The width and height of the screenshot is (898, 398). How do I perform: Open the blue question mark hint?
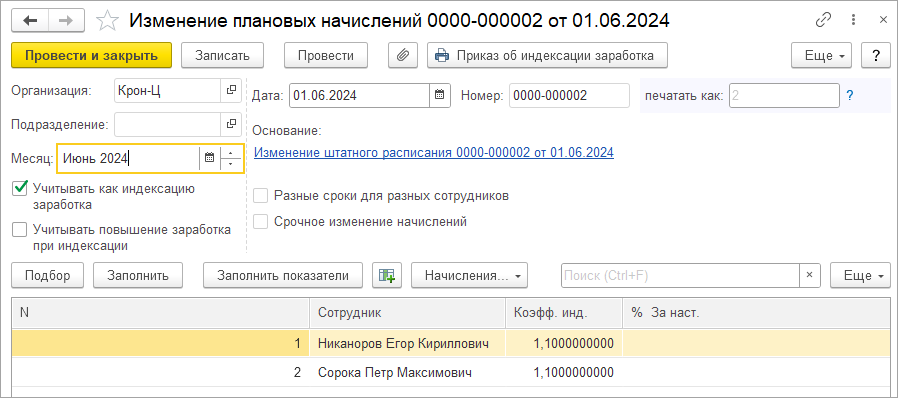[x=850, y=96]
